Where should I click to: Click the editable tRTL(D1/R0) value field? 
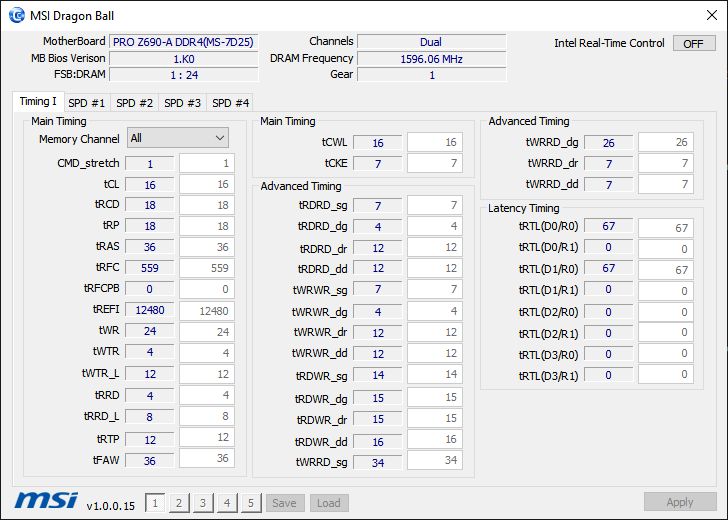click(x=666, y=270)
